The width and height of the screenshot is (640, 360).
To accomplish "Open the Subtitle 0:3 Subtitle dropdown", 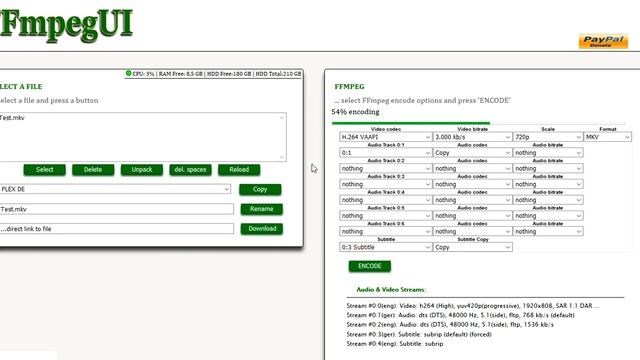I will [385, 247].
